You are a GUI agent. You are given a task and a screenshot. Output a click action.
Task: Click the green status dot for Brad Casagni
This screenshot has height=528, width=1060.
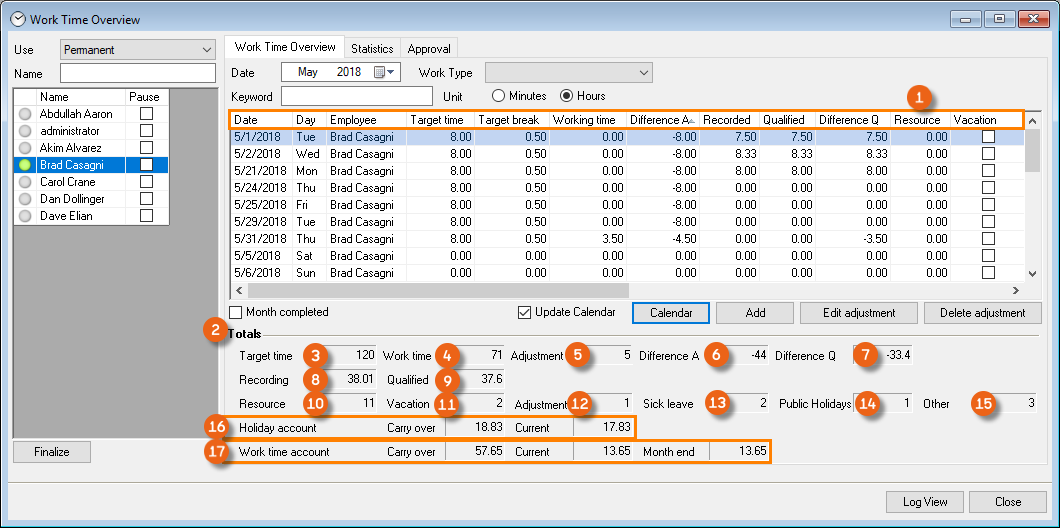26,165
